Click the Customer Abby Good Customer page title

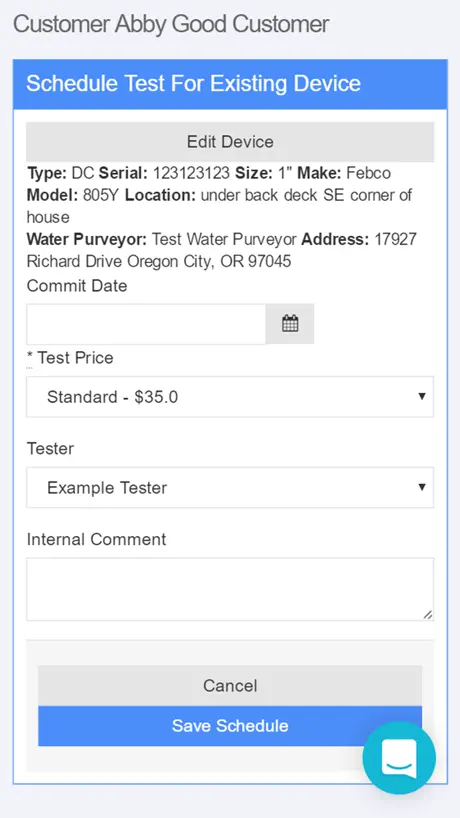point(171,24)
